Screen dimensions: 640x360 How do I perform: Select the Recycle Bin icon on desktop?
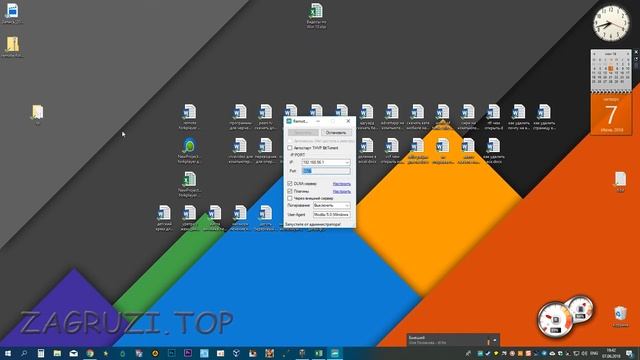click(620, 317)
